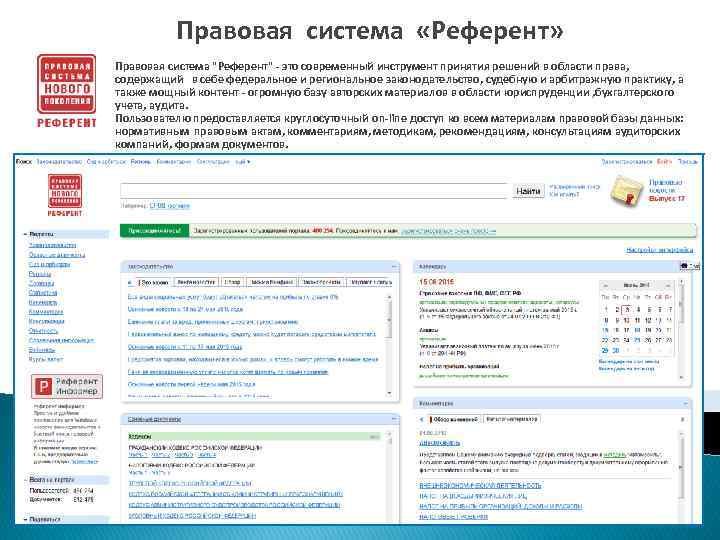Screen dimensions: 720x540
Task: Click the Войти link at top right
Action: pyautogui.click(x=664, y=162)
